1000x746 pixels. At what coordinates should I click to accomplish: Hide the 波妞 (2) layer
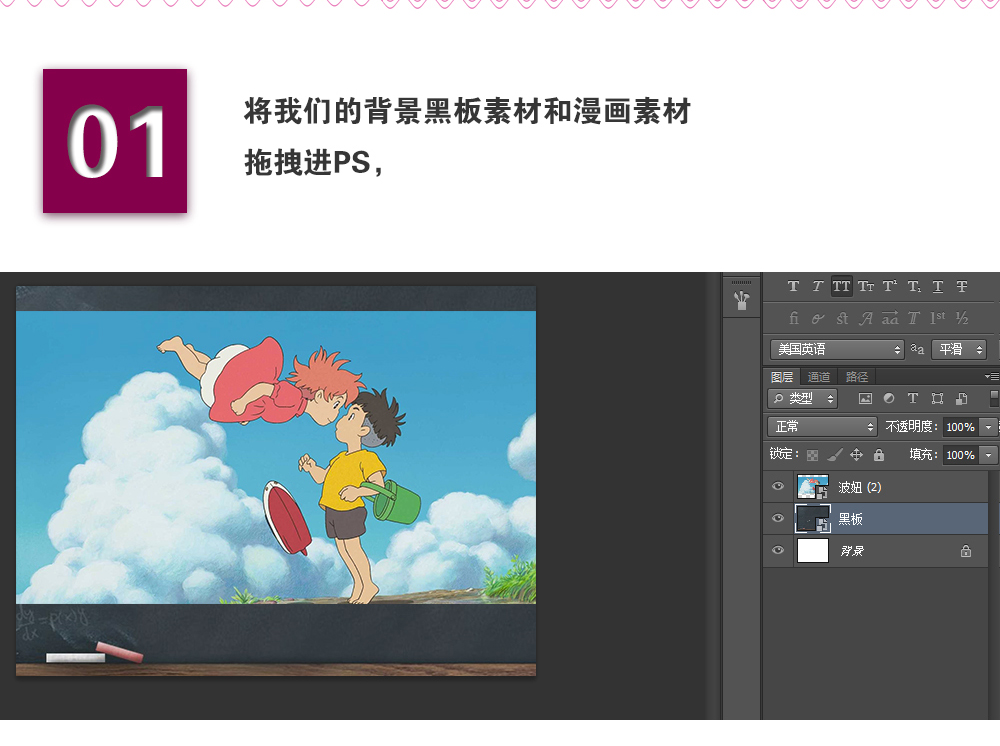[x=778, y=486]
